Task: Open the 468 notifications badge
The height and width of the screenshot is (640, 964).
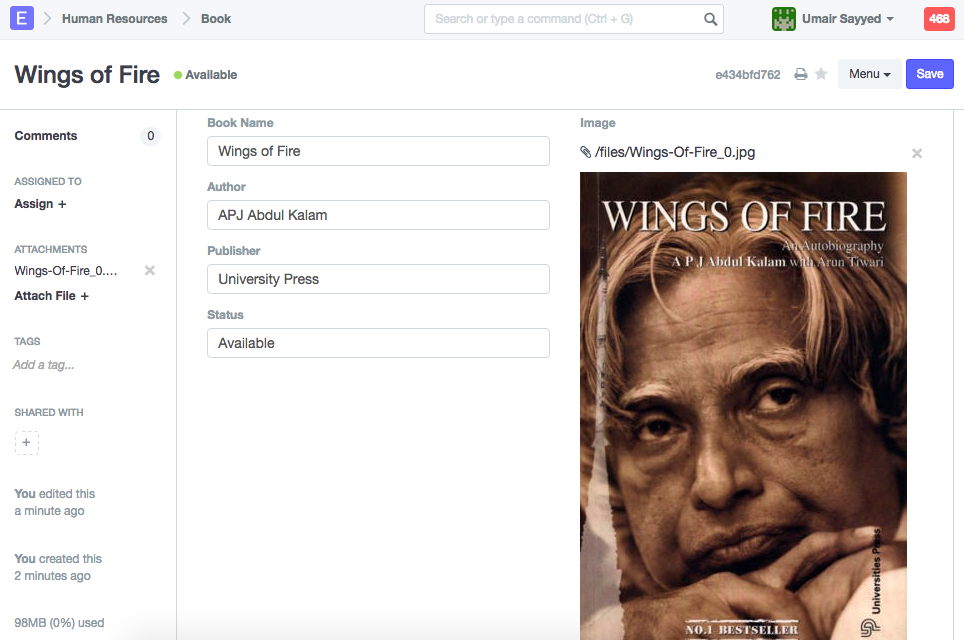Action: [x=939, y=19]
